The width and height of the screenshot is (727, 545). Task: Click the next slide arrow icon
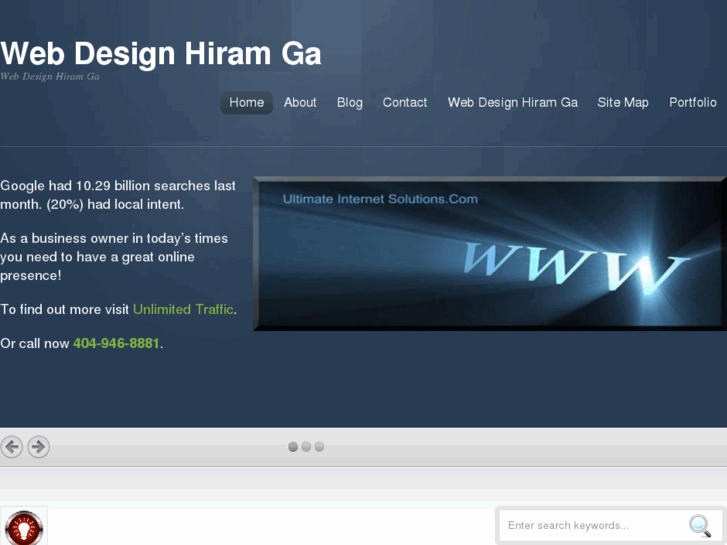(x=38, y=447)
